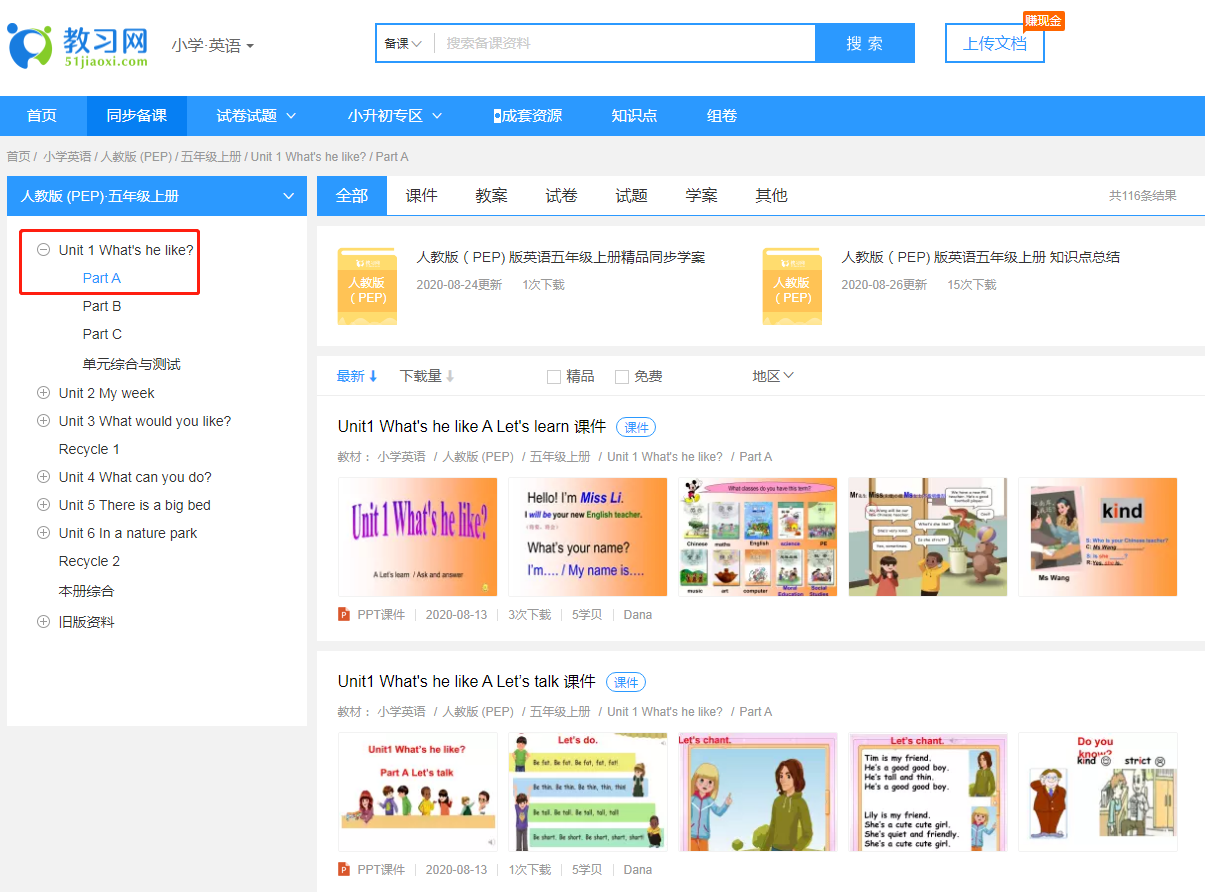Collapse the Unit 1 What's he like? node
Viewport: 1205px width, 892px height.
(x=43, y=250)
